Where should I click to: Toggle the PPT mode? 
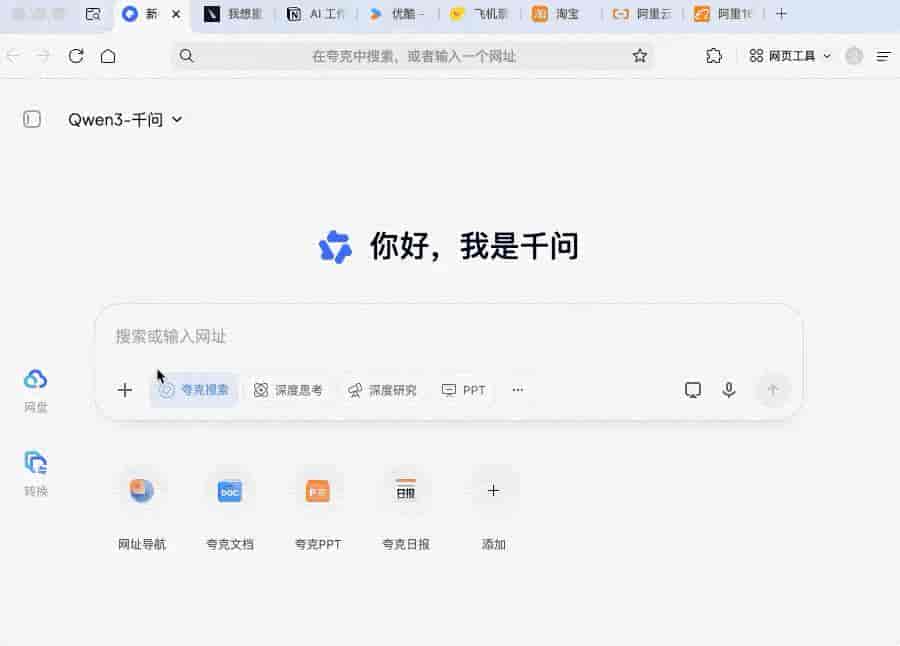tap(464, 390)
